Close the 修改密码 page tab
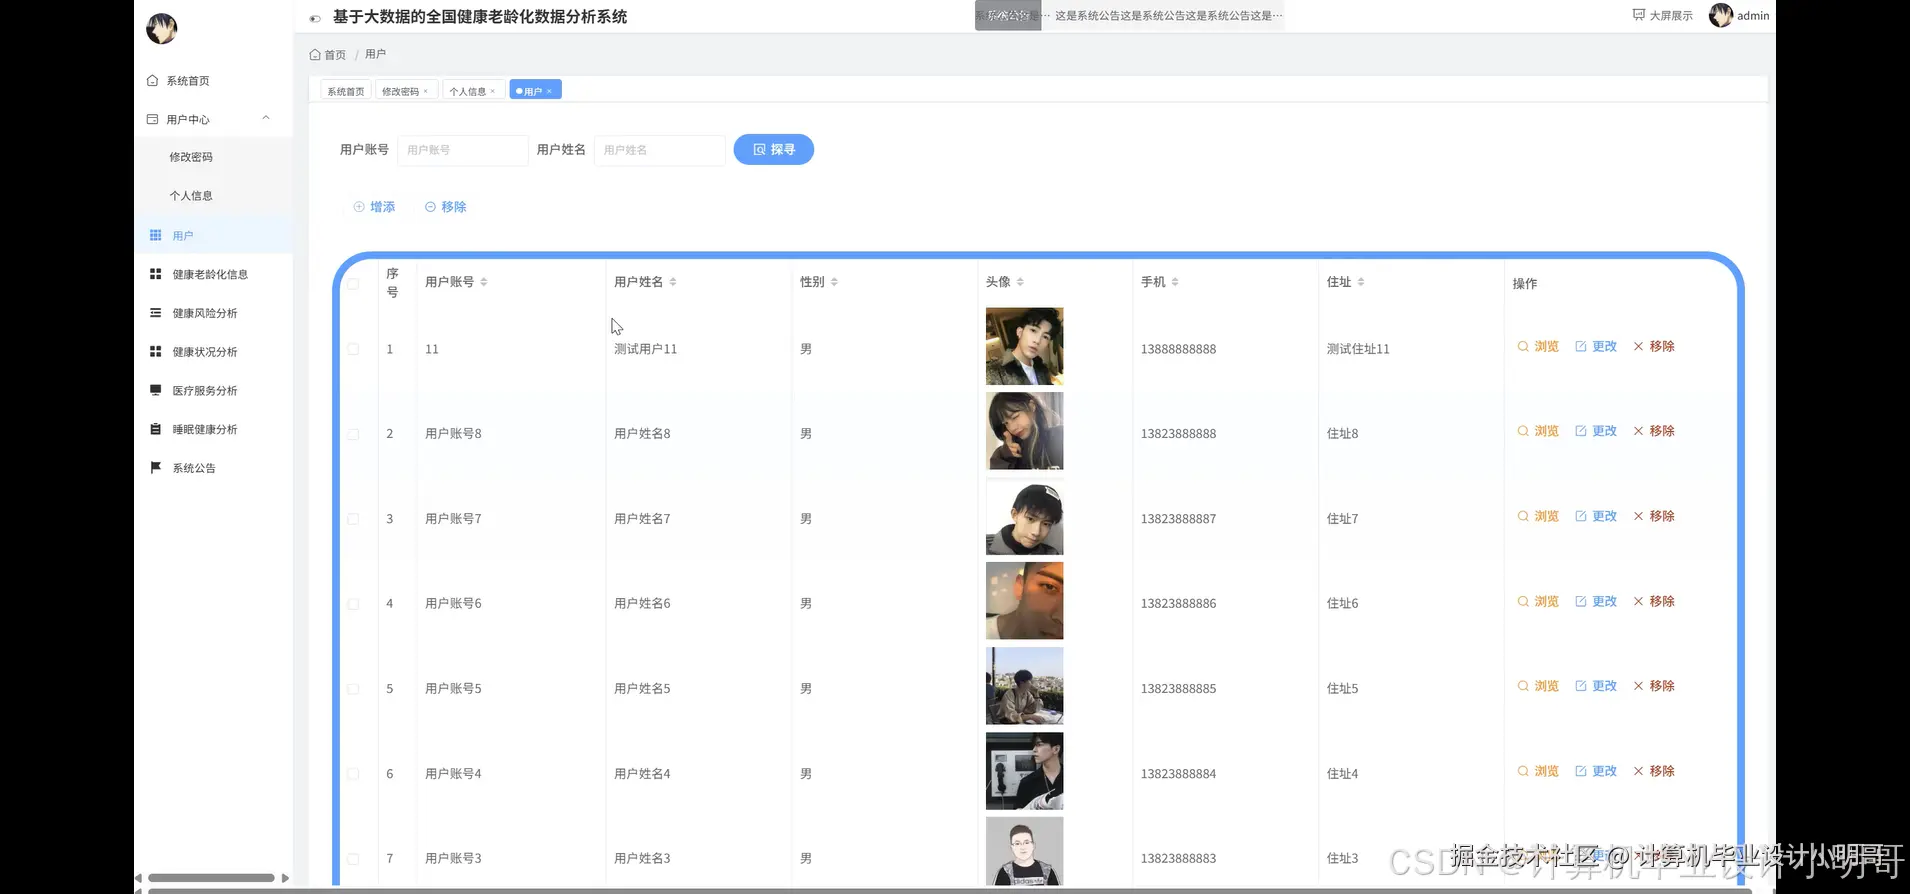 click(426, 91)
